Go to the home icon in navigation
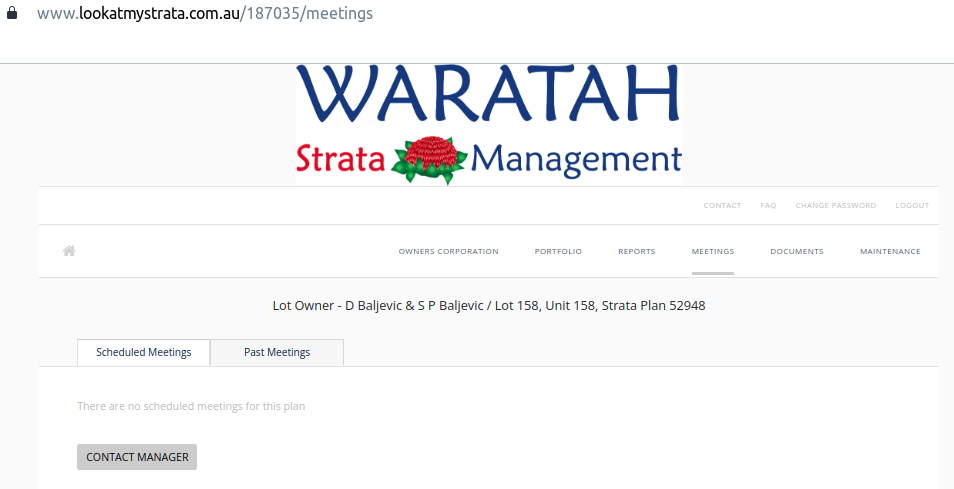This screenshot has height=489, width=954. coord(69,251)
